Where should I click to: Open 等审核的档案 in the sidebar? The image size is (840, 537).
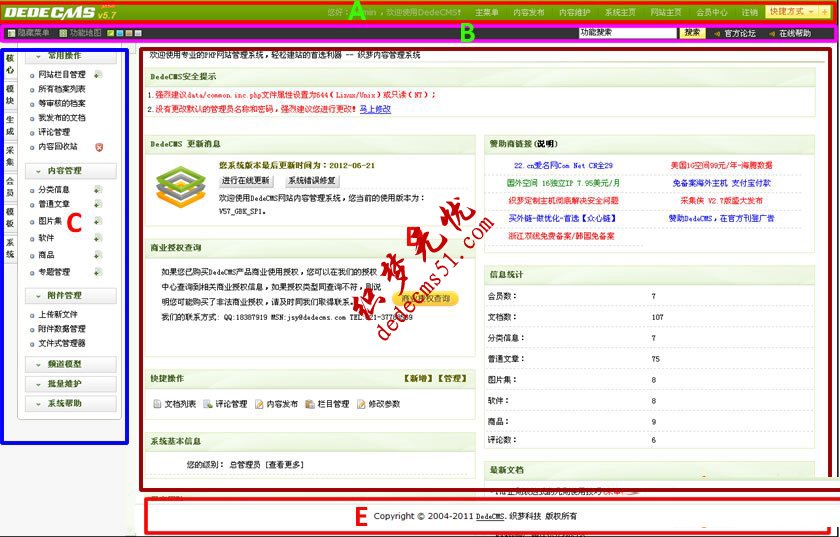click(x=62, y=103)
